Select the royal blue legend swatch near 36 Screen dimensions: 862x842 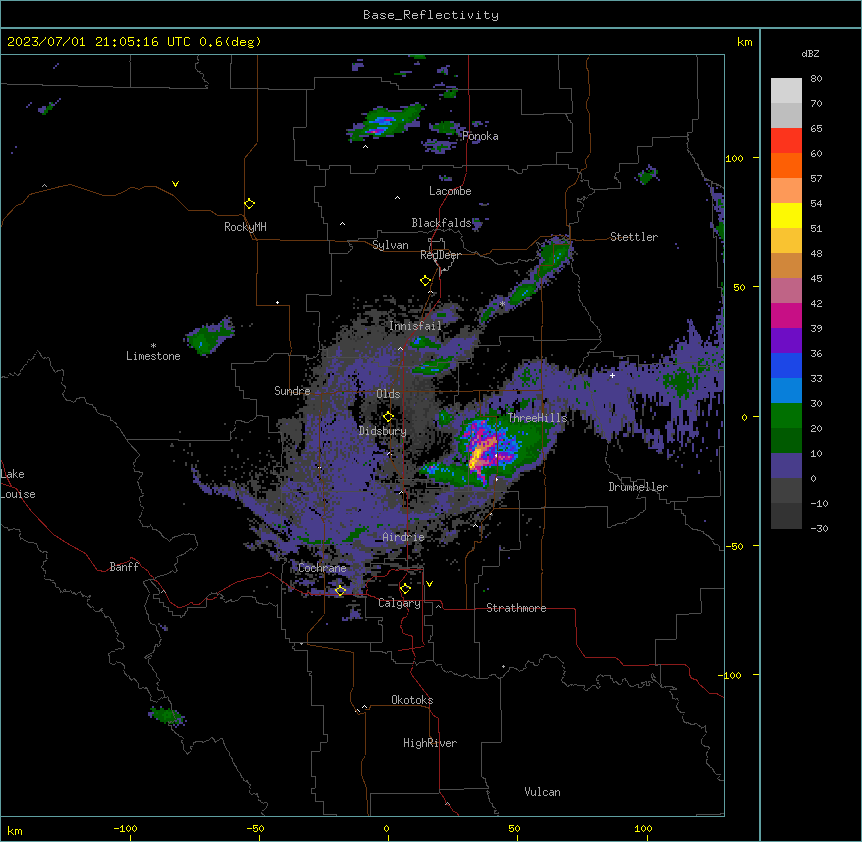tap(786, 365)
